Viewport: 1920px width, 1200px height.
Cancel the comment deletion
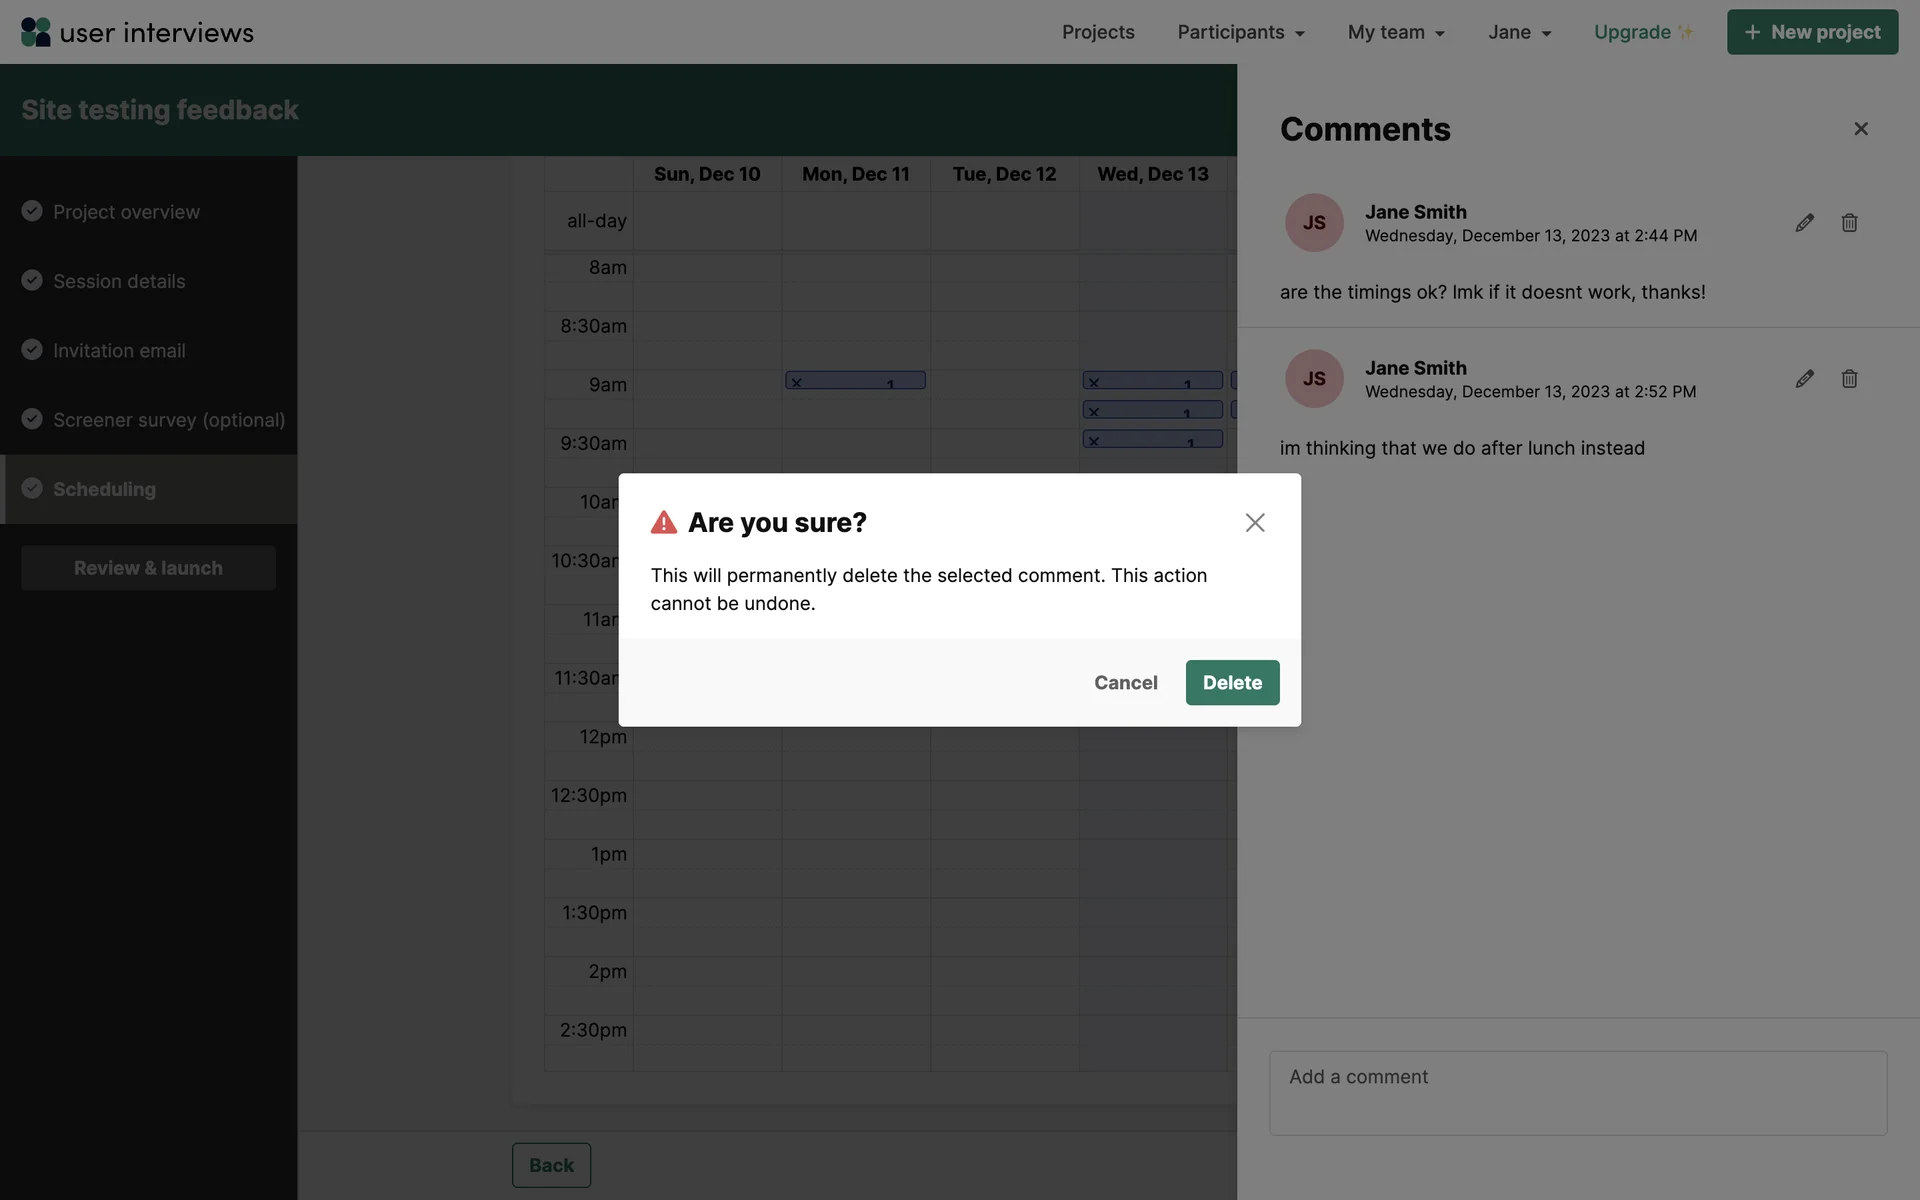point(1125,683)
